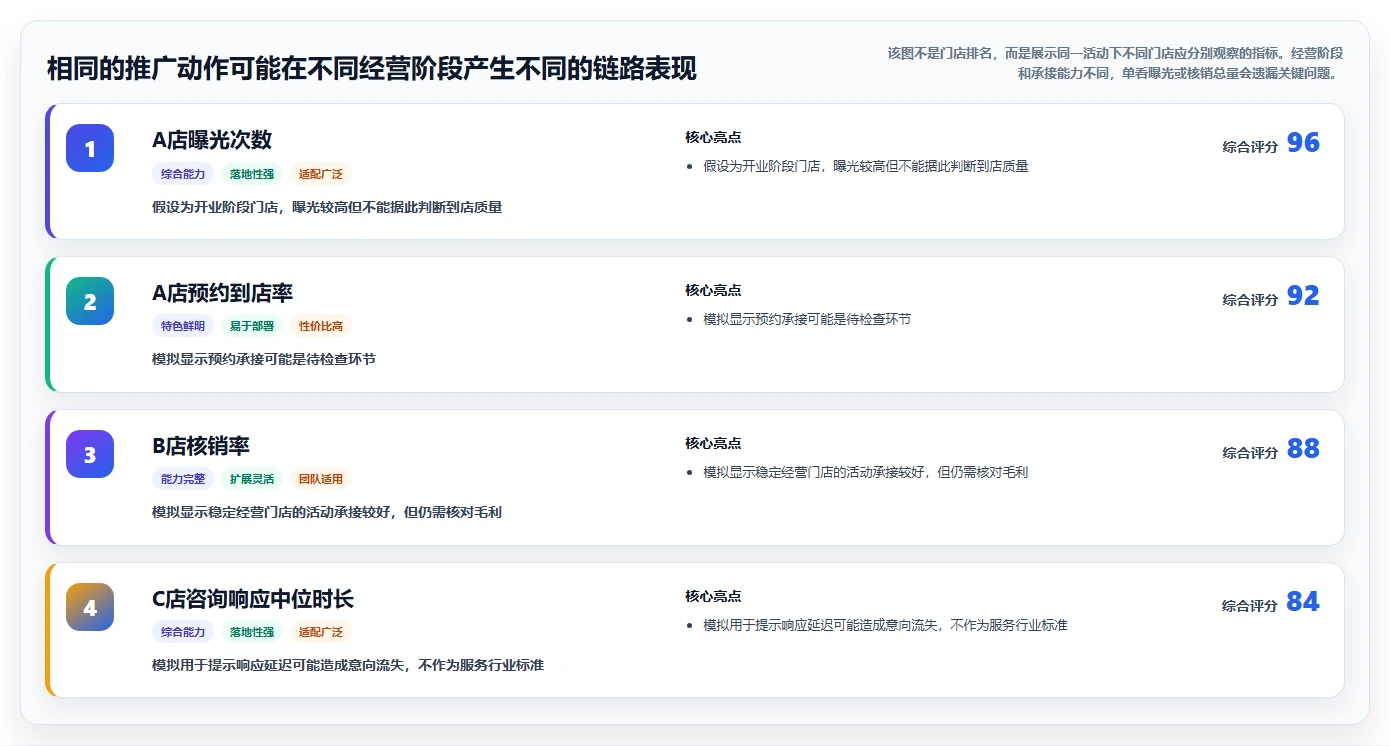The height and width of the screenshot is (746, 1390).
Task: Select the 能力完整 tag
Action: tap(183, 479)
